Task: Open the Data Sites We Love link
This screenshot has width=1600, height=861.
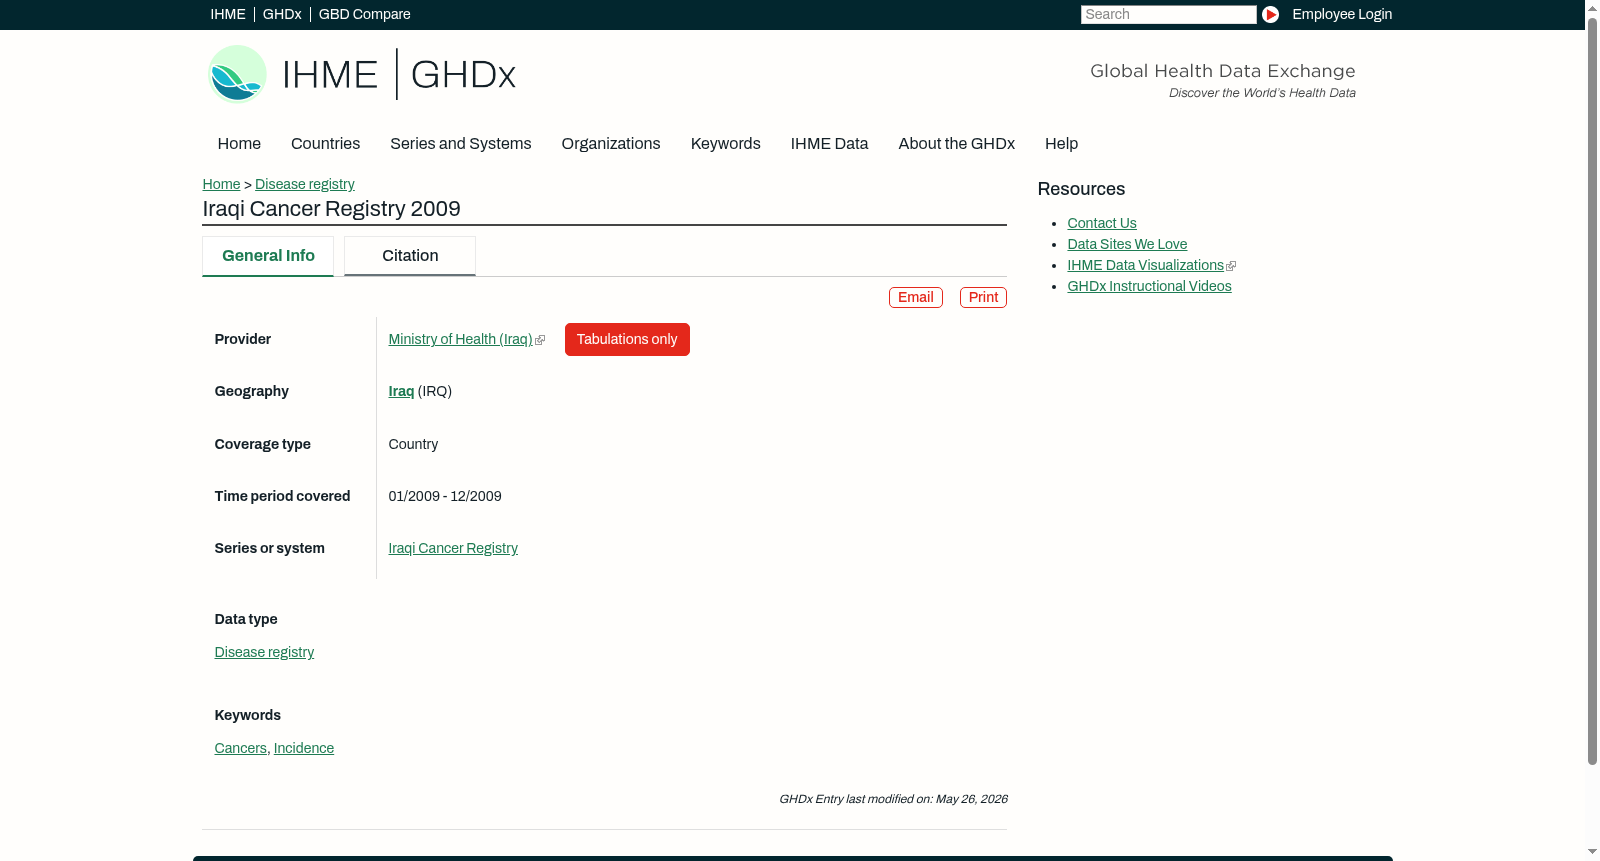Action: [x=1127, y=244]
